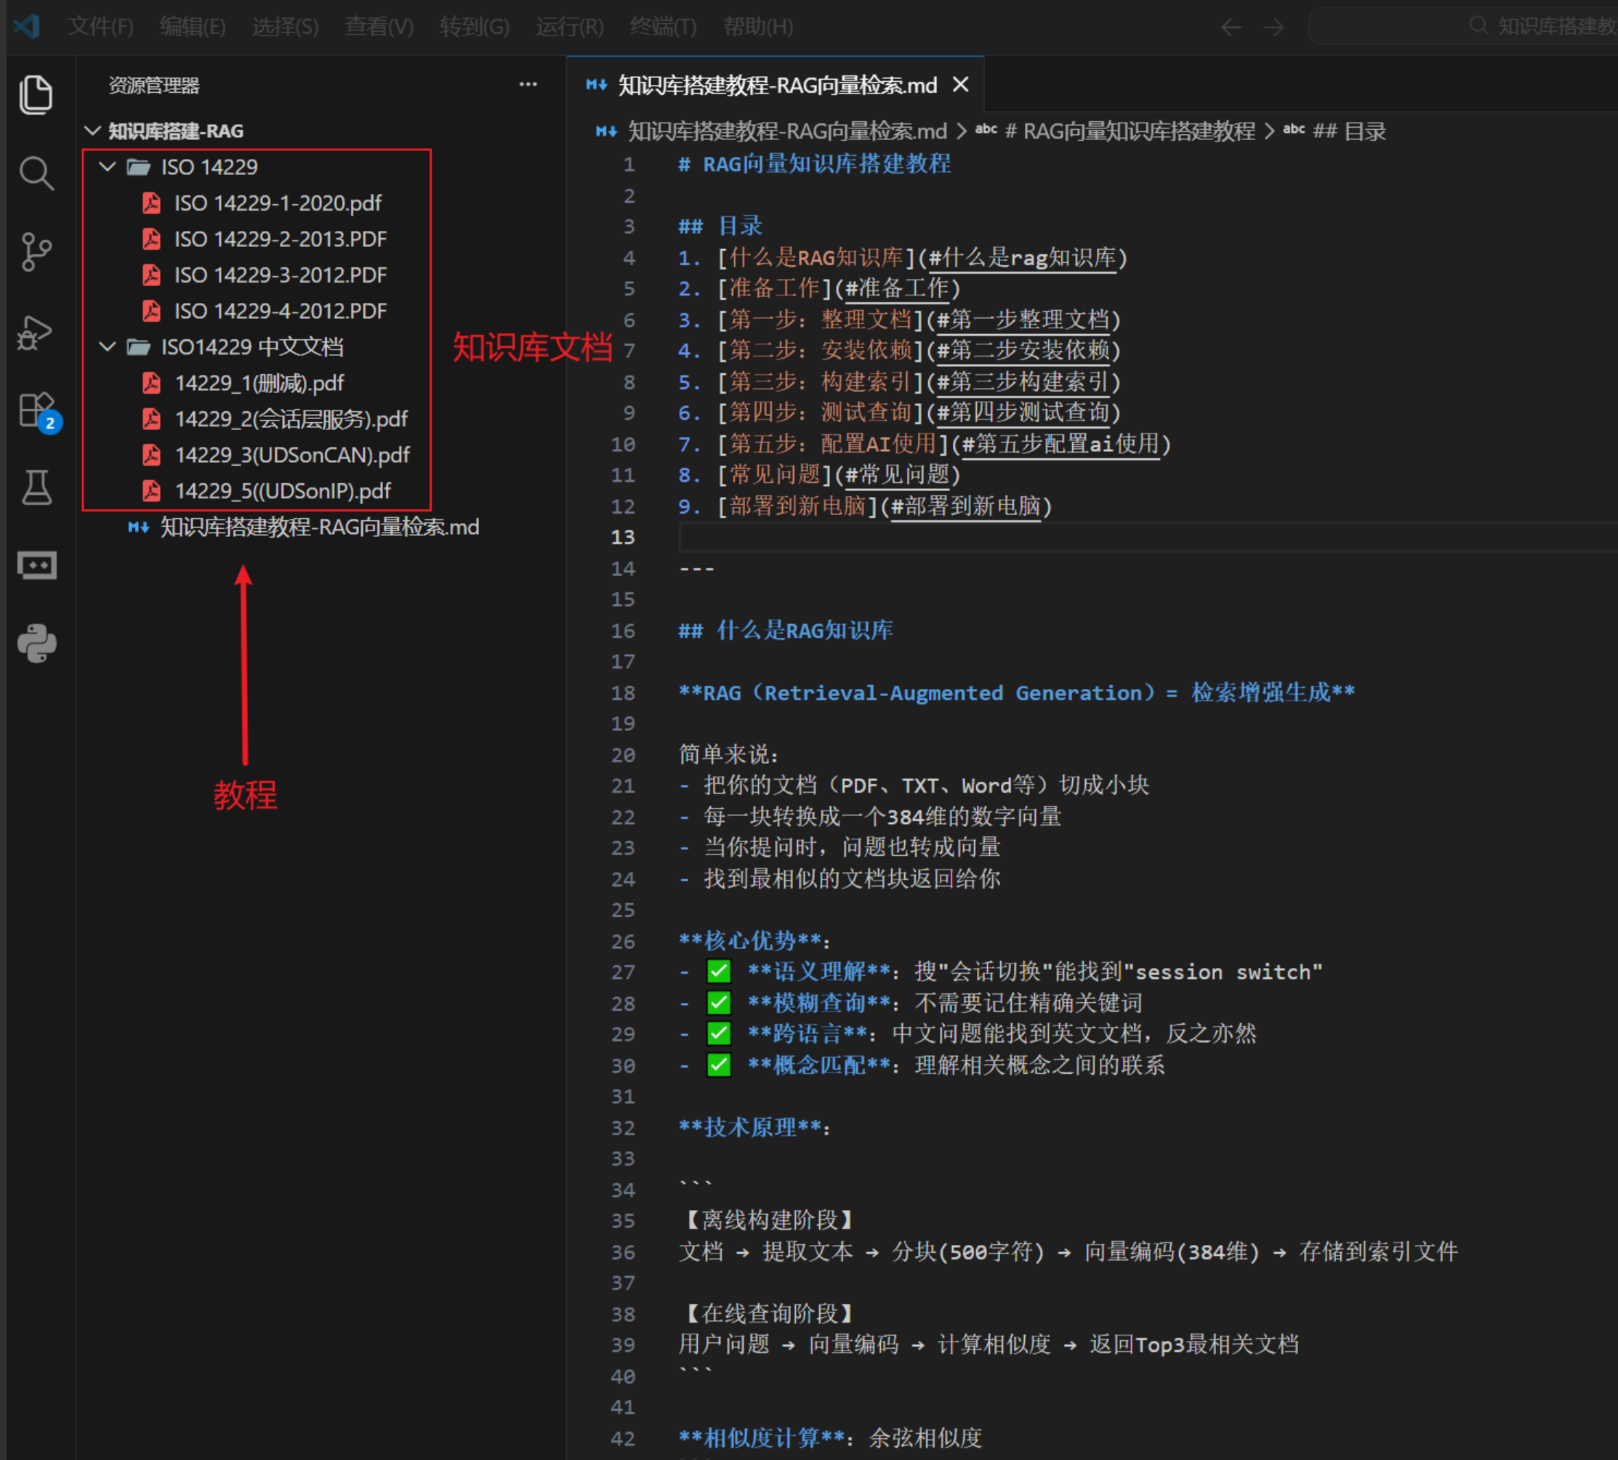Click the VS Code logo menu

pos(26,26)
